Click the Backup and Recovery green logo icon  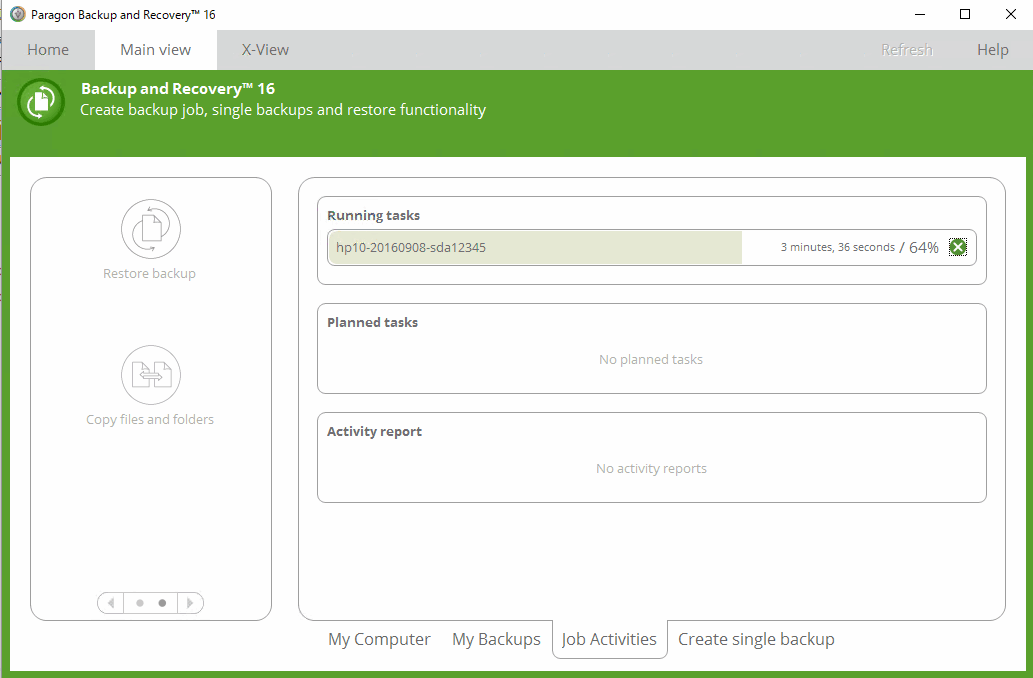(41, 101)
